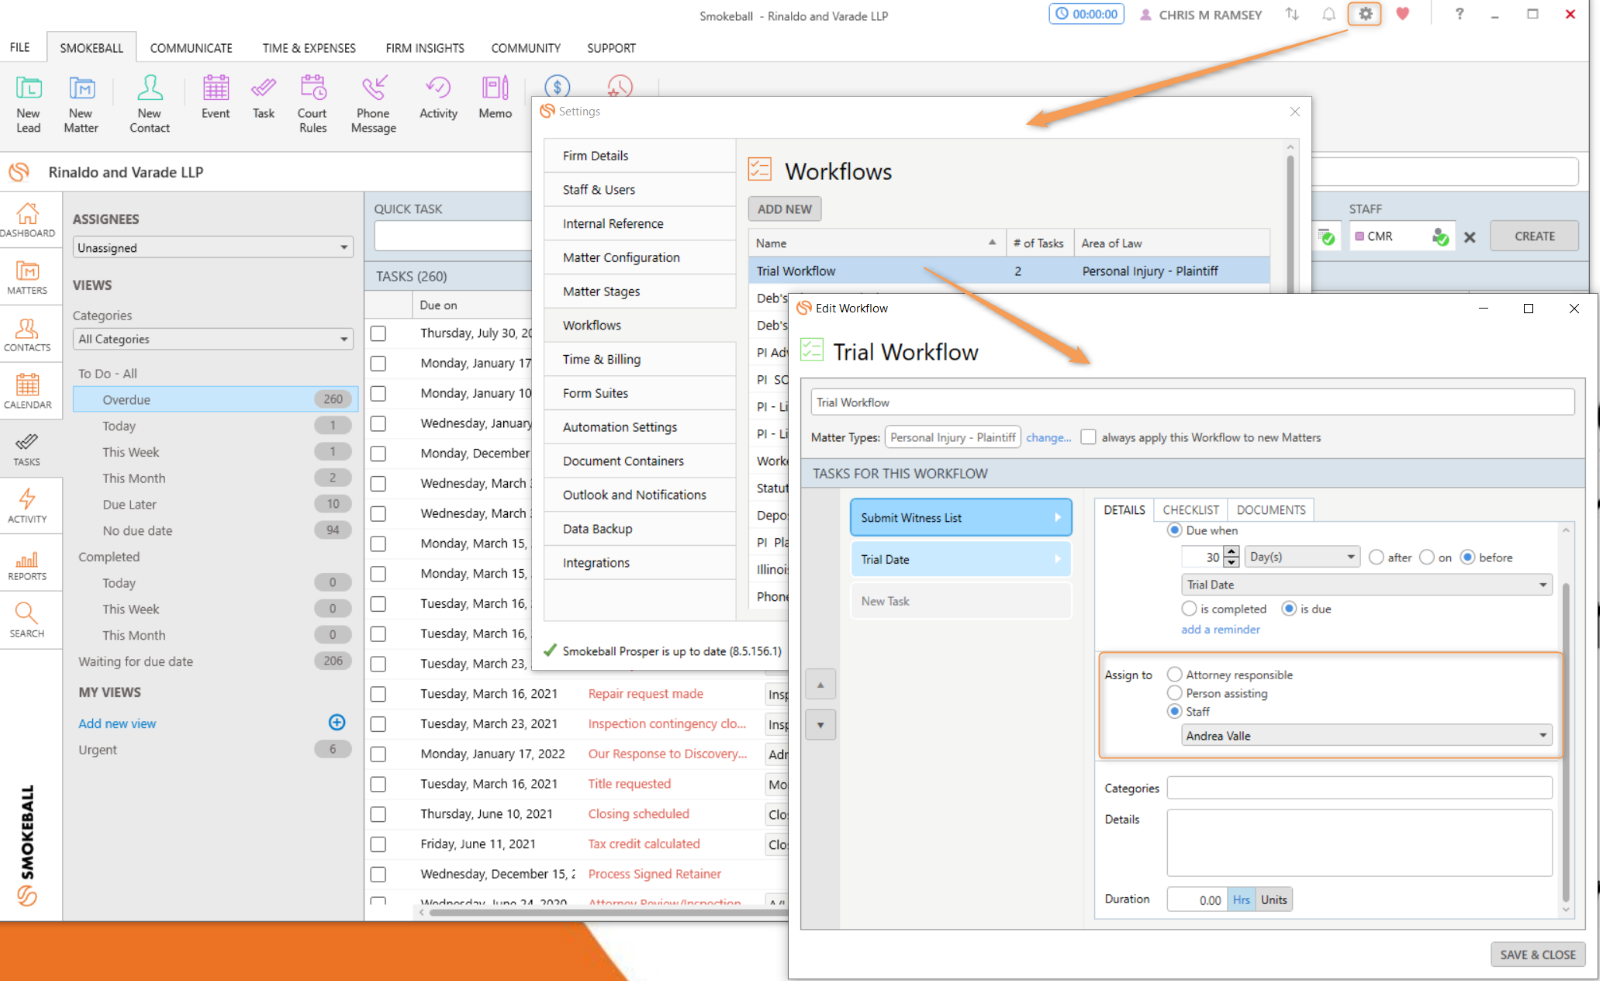
Task: Select the 'is due' radio button
Action: coord(1289,608)
